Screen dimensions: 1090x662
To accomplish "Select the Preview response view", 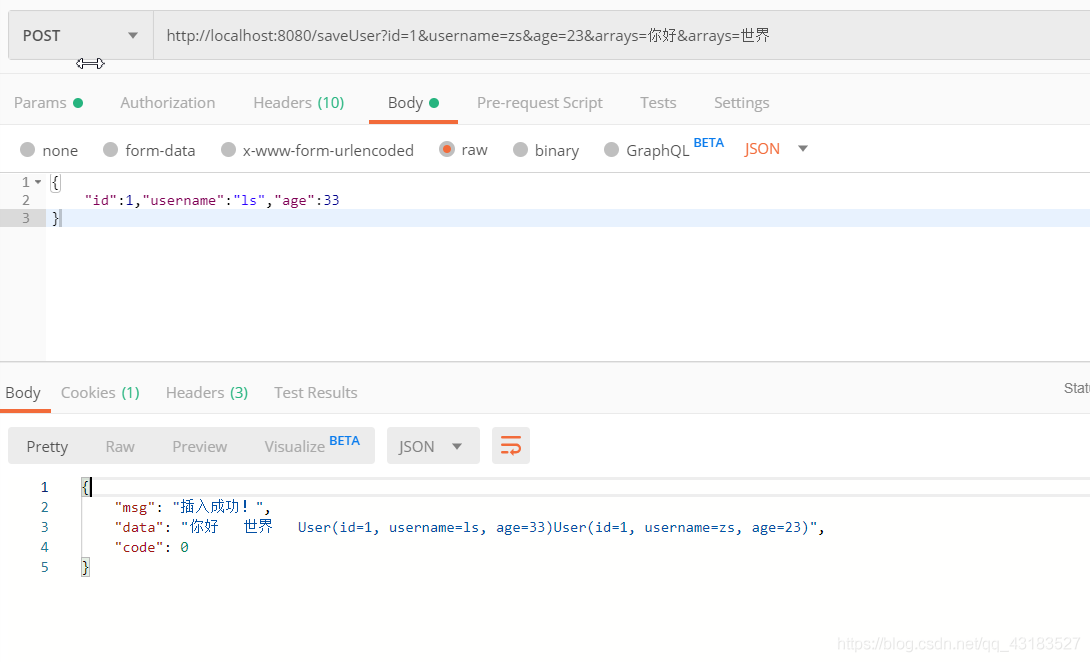I will (x=200, y=446).
